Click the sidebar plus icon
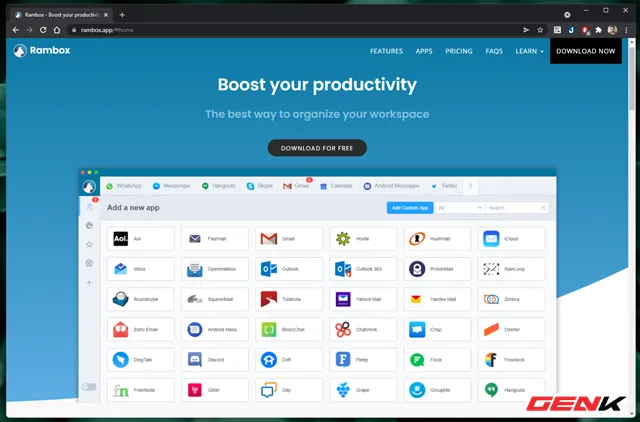This screenshot has width=640, height=422. pyautogui.click(x=89, y=282)
